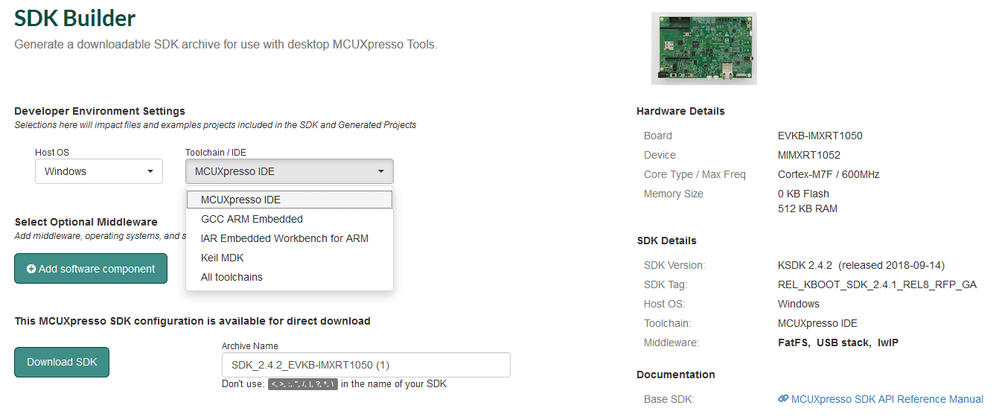Click the Hardware Details heading
The height and width of the screenshot is (417, 999).
[x=680, y=111]
